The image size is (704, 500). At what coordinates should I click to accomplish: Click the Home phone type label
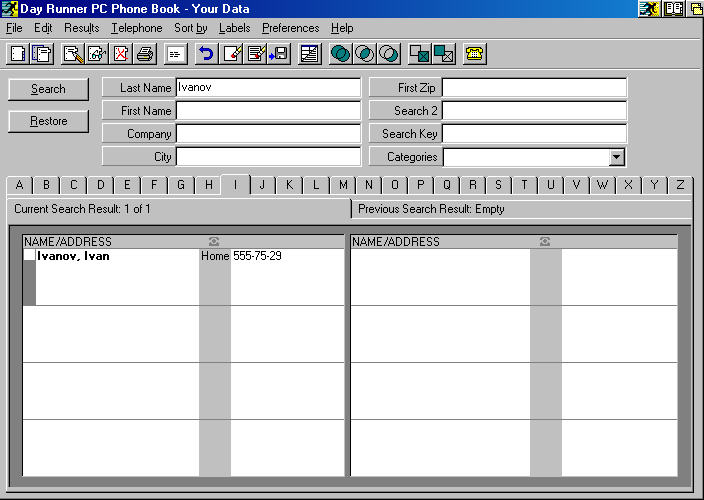(x=215, y=256)
